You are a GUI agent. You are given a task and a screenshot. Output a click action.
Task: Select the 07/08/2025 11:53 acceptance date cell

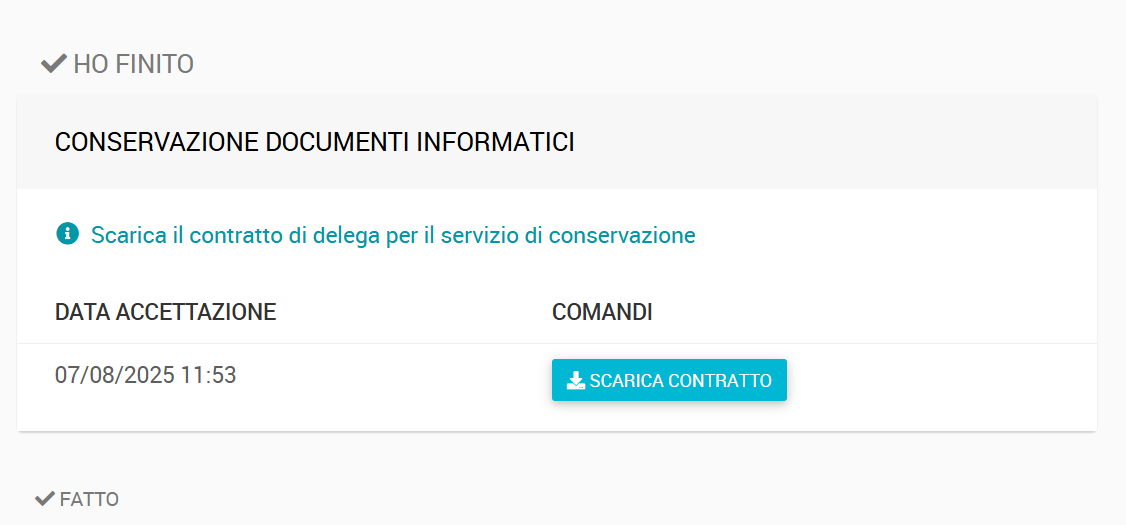tap(146, 375)
